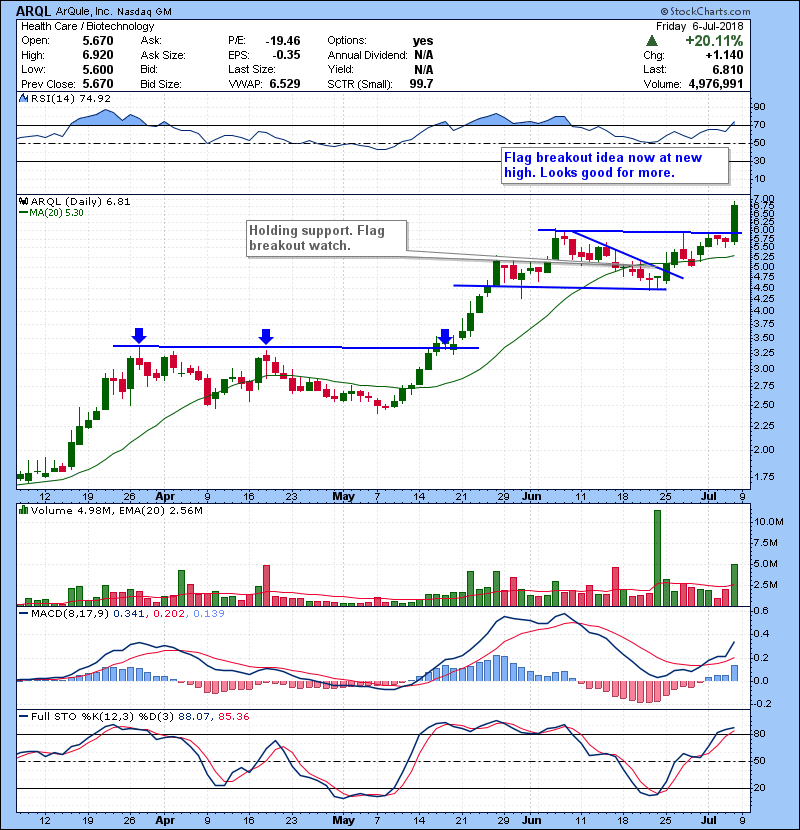The height and width of the screenshot is (830, 800).
Task: Click the MA(20) 5.30 legend entry
Action: pyautogui.click(x=51, y=213)
